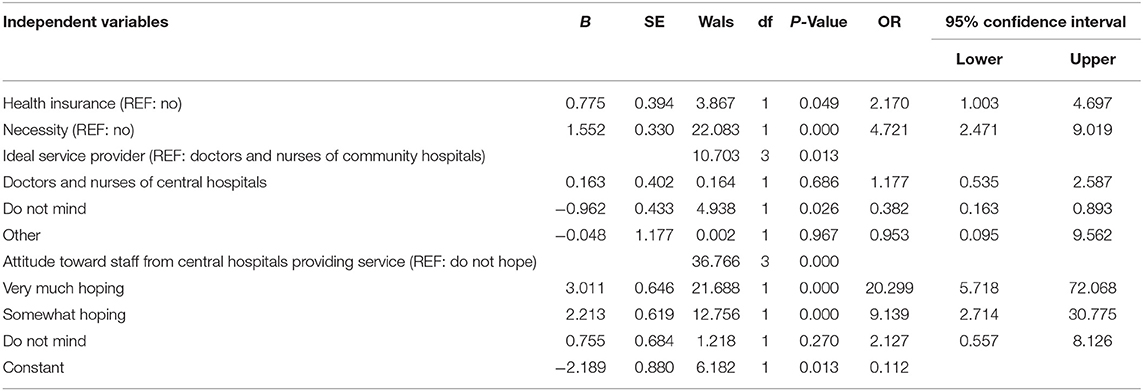The image size is (1143, 391).
Task: Select the Constant row label
Action: coord(33,367)
